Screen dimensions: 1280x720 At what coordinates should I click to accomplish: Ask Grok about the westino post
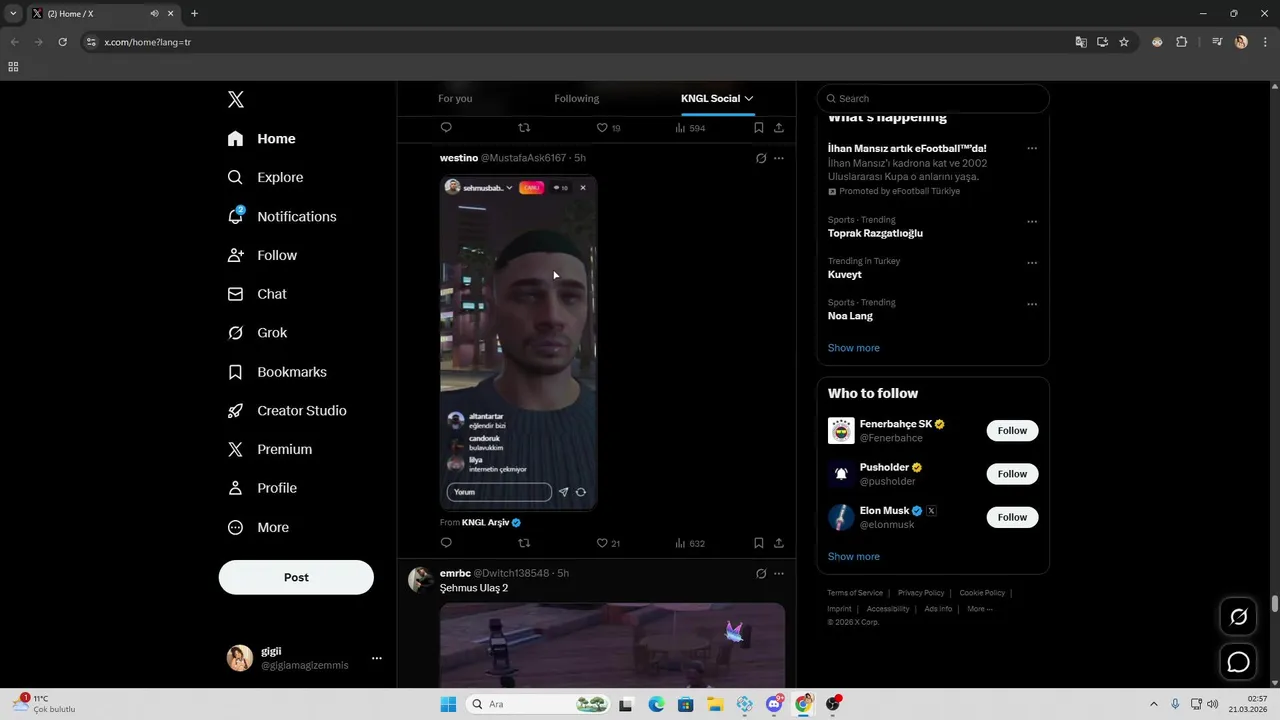[761, 158]
